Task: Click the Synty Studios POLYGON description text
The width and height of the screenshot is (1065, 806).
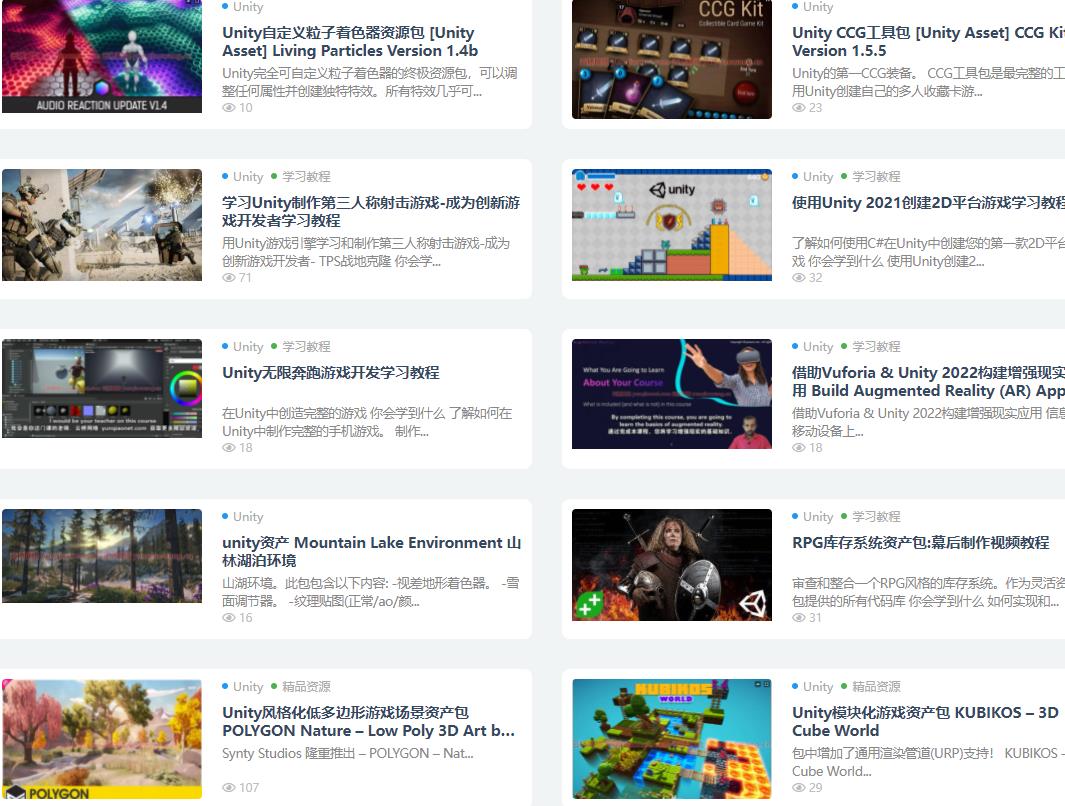Action: tap(348, 753)
